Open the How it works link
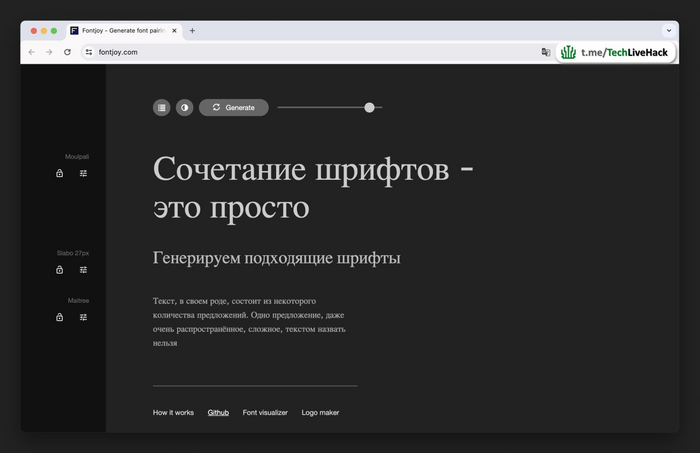This screenshot has height=453, width=700. click(x=173, y=412)
